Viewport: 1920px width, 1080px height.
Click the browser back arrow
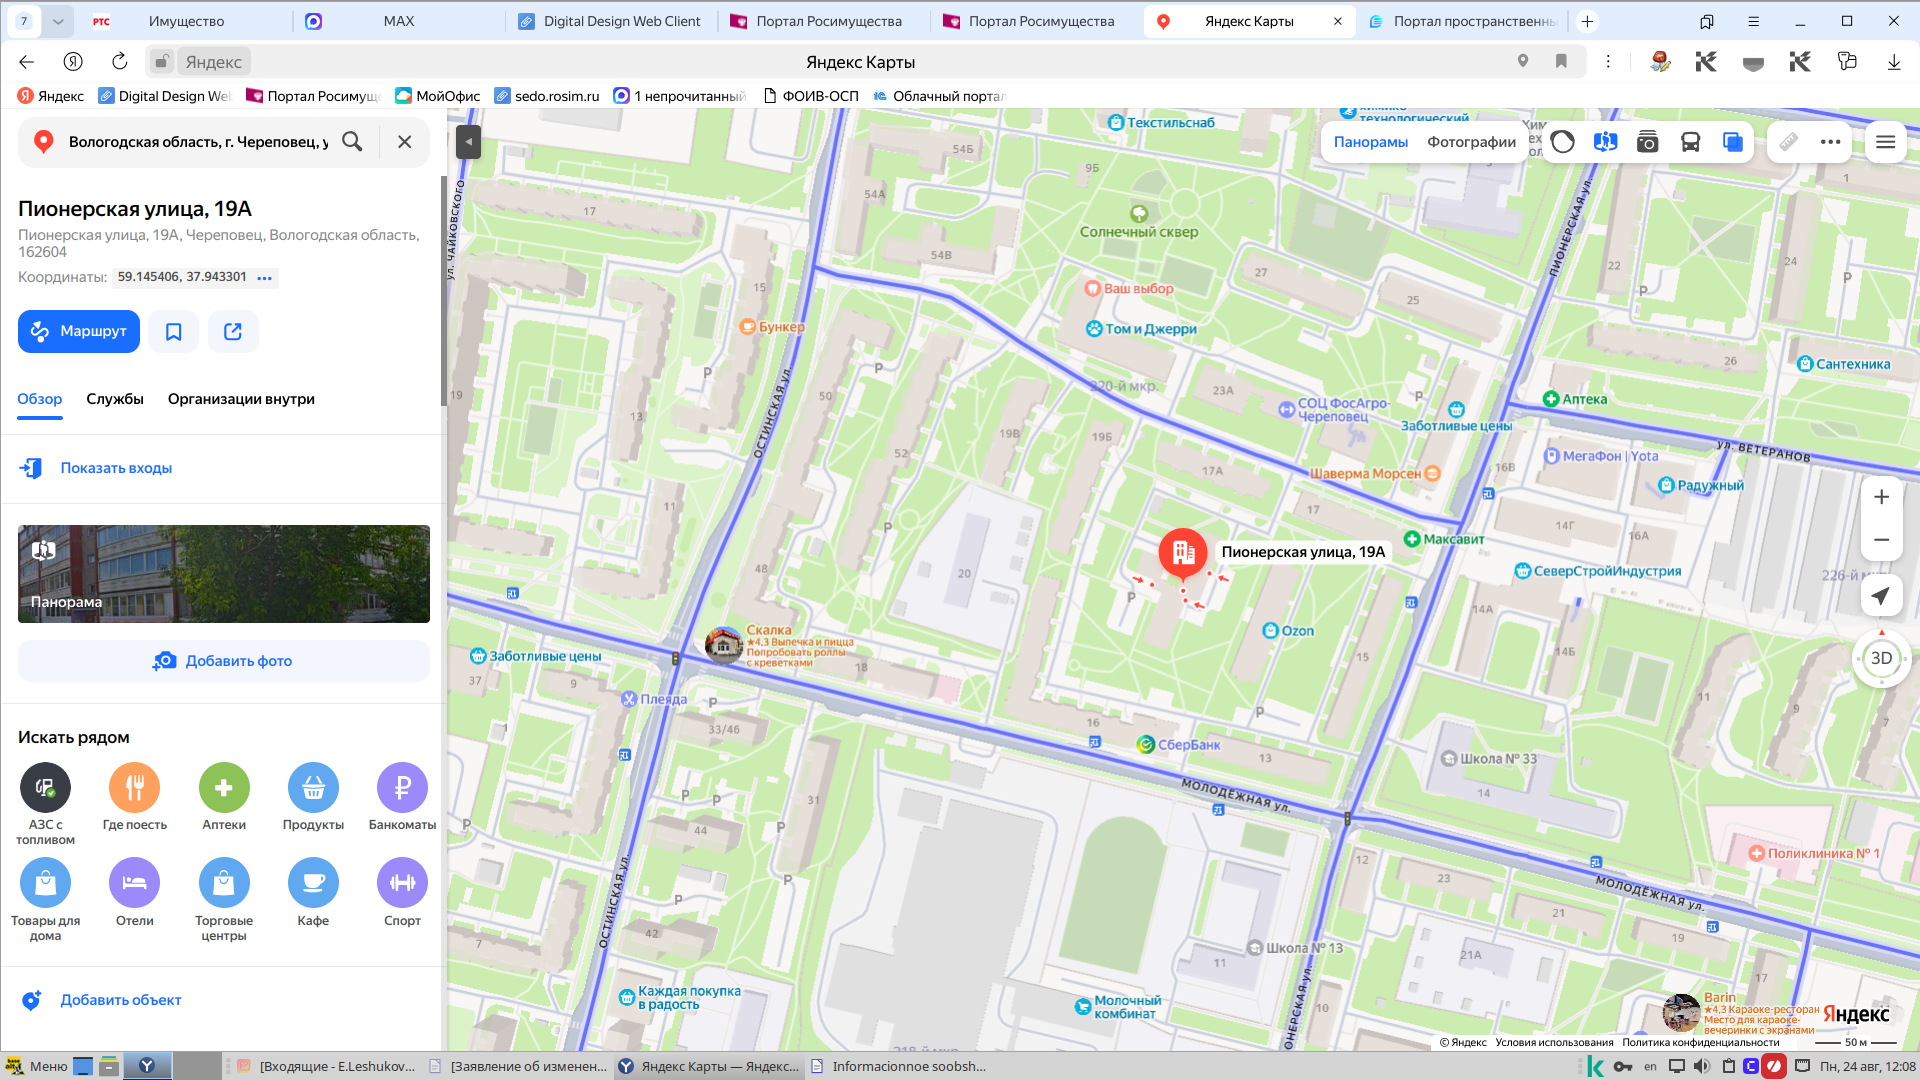click(27, 62)
